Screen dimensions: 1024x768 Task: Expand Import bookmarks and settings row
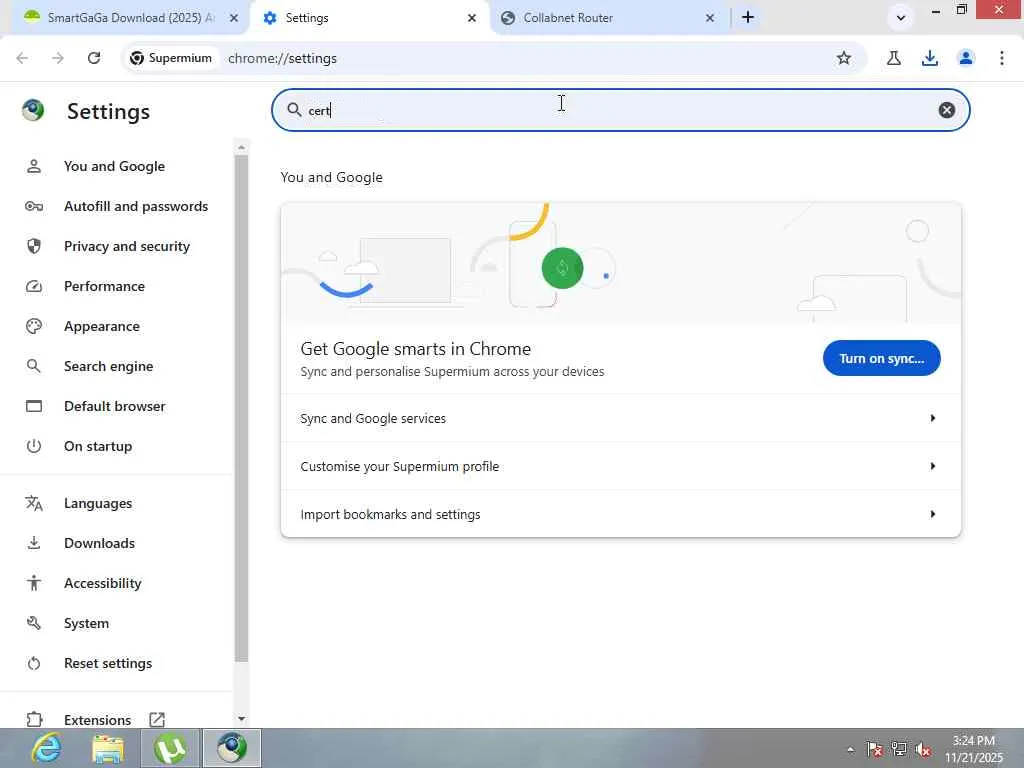[620, 514]
